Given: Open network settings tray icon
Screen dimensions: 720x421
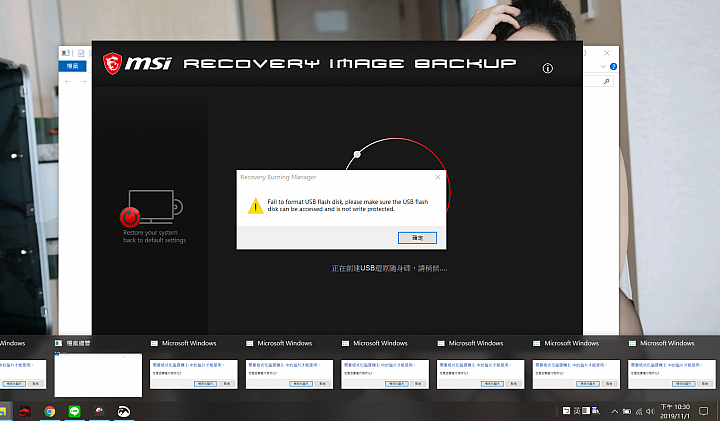Looking at the screenshot, I should coord(639,411).
